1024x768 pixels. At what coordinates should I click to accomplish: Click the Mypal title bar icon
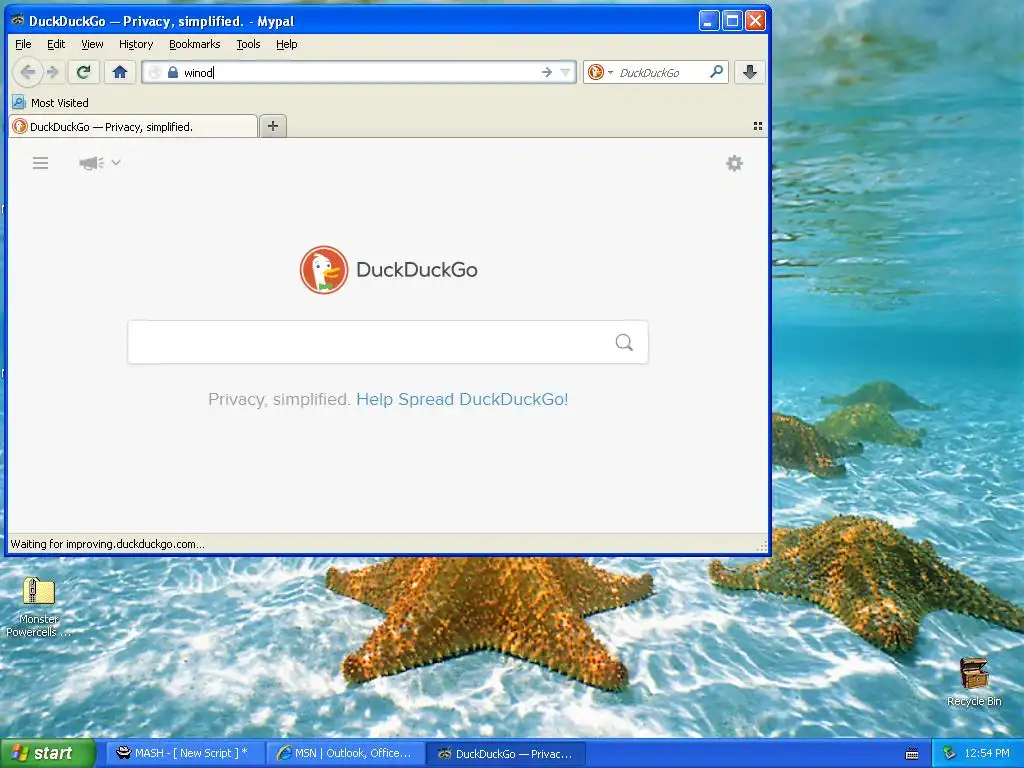pos(18,20)
